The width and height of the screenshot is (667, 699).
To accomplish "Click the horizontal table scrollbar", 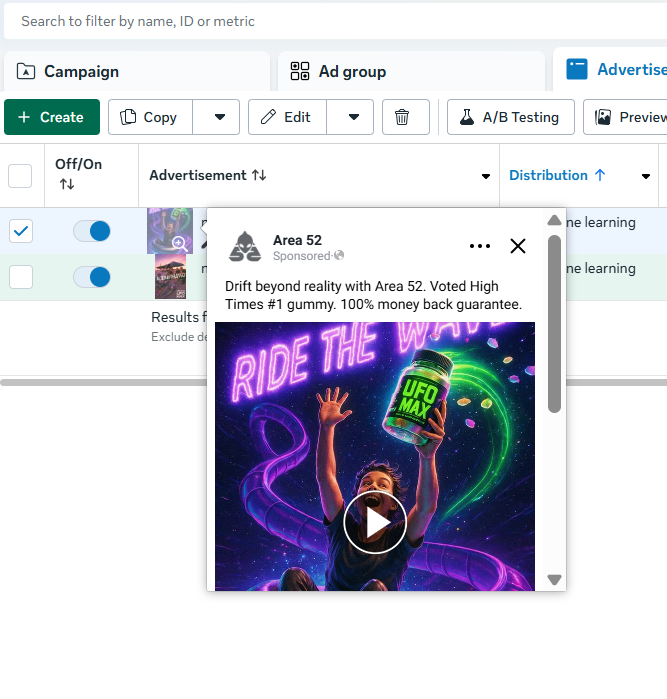I will coord(104,382).
